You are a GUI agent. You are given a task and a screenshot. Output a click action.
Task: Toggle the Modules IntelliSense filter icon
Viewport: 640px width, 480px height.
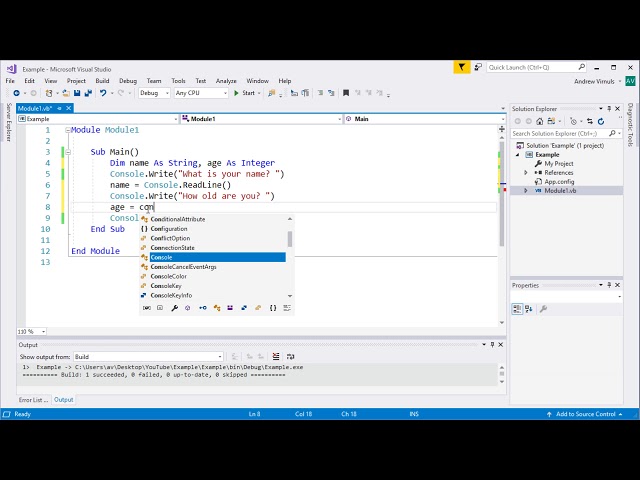[230, 308]
